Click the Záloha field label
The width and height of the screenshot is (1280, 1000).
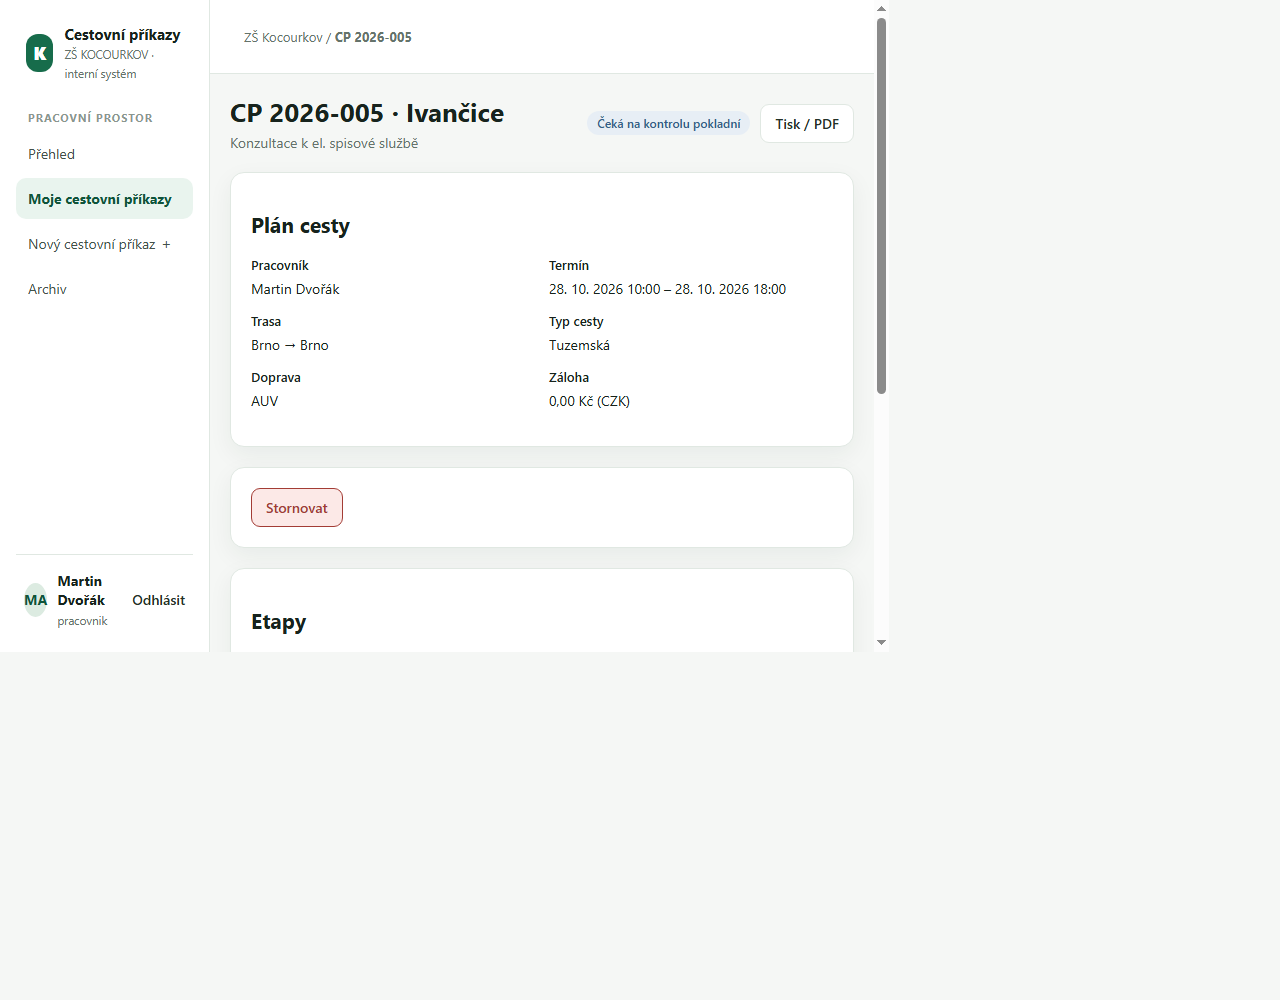point(569,377)
